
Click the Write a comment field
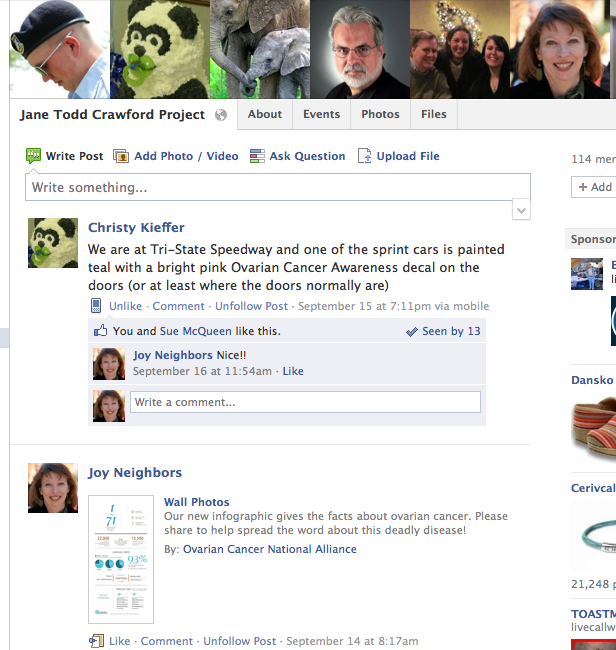[306, 402]
